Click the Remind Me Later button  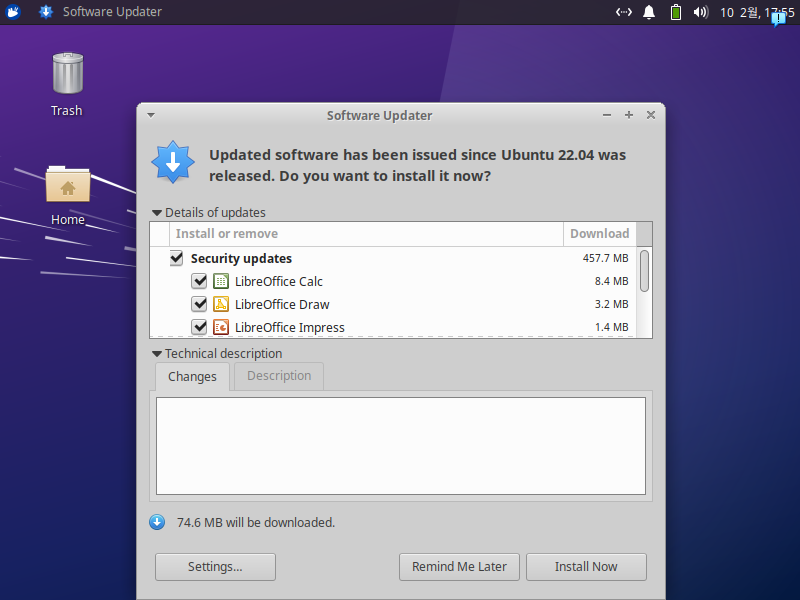coord(459,567)
